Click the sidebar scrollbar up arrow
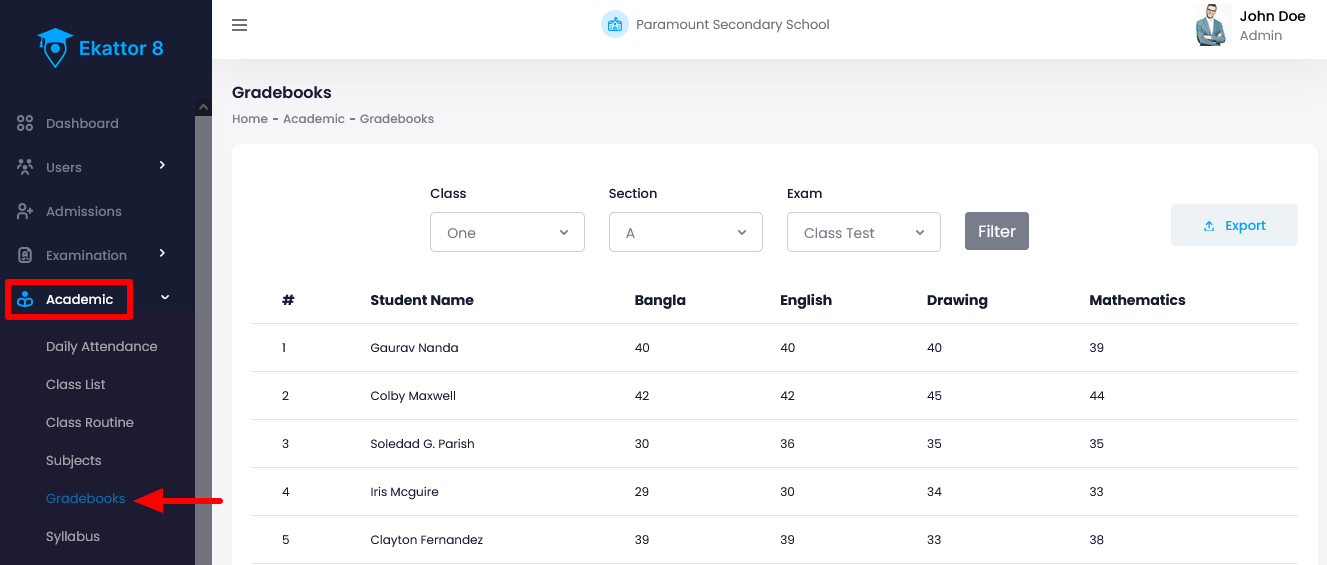Screen dimensions: 1327x565 click(x=203, y=108)
